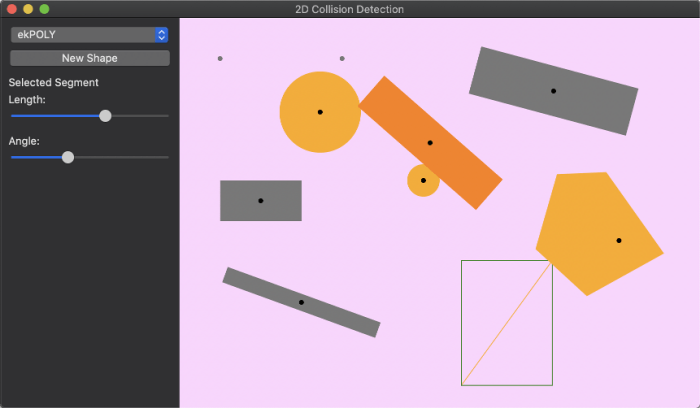The image size is (700, 408).
Task: Open the ekPOLY shape type dropdown
Action: (89, 35)
